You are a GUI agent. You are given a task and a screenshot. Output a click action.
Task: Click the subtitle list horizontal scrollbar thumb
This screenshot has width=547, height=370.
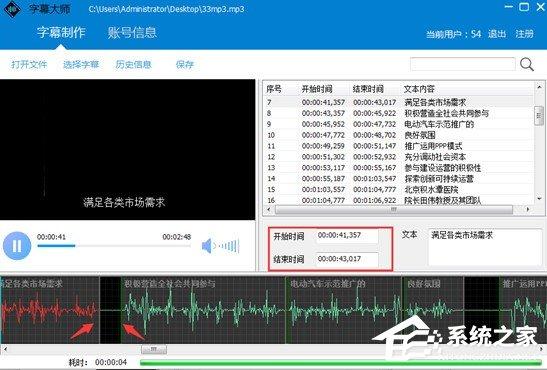click(394, 210)
